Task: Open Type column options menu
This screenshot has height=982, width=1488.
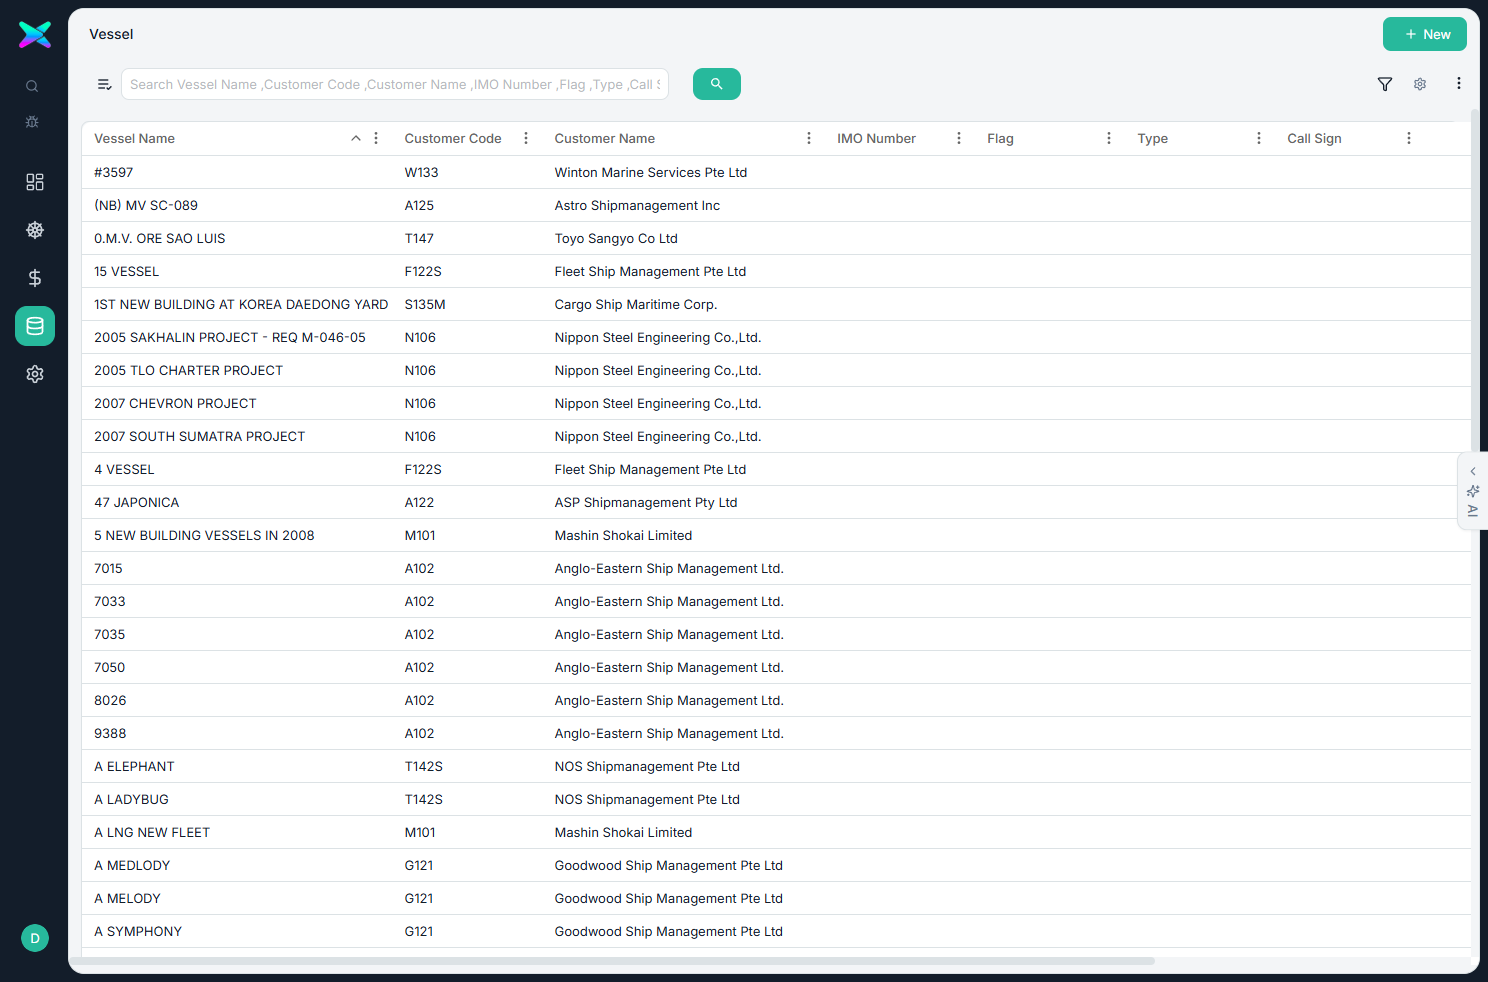Action: tap(1259, 138)
